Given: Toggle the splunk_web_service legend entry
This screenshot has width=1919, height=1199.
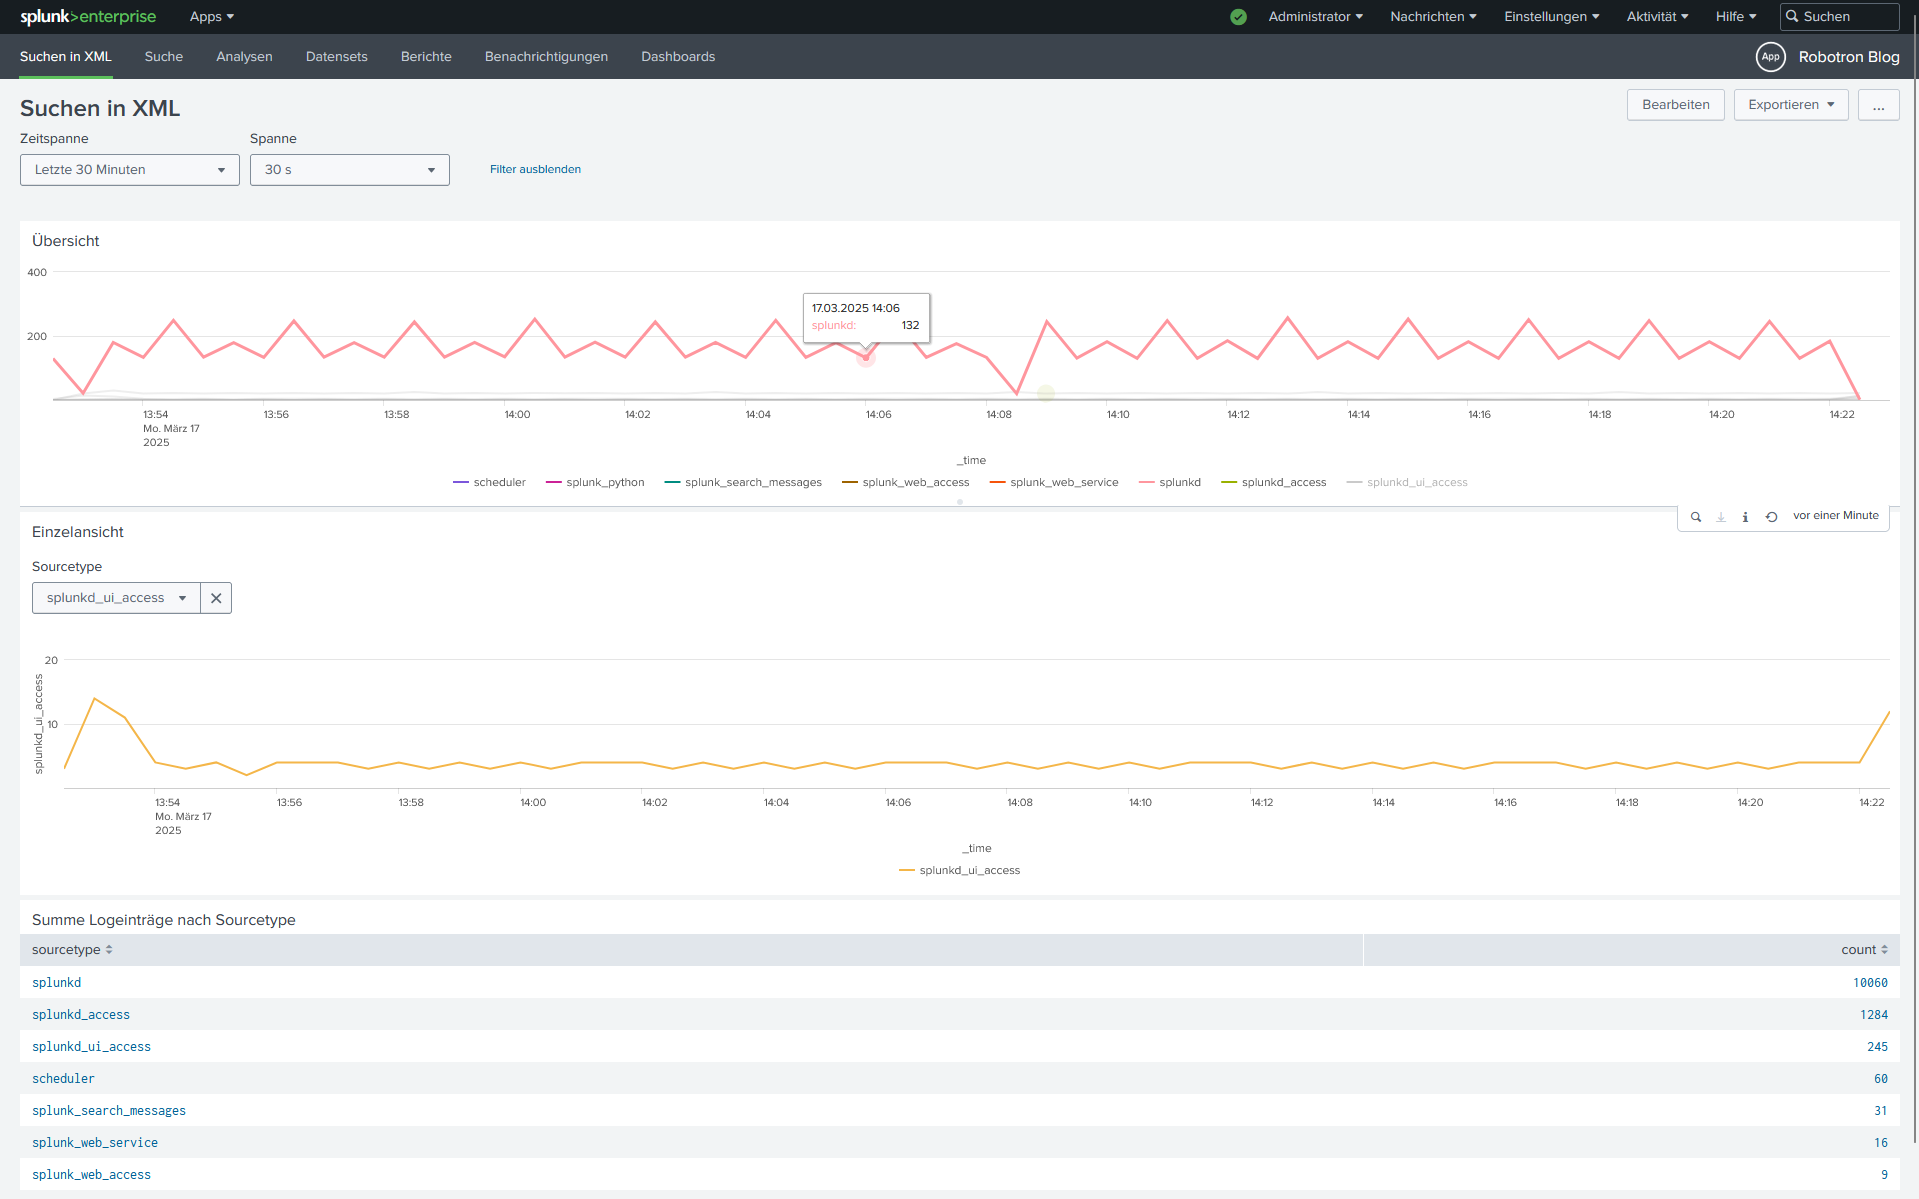Looking at the screenshot, I should (x=1054, y=483).
